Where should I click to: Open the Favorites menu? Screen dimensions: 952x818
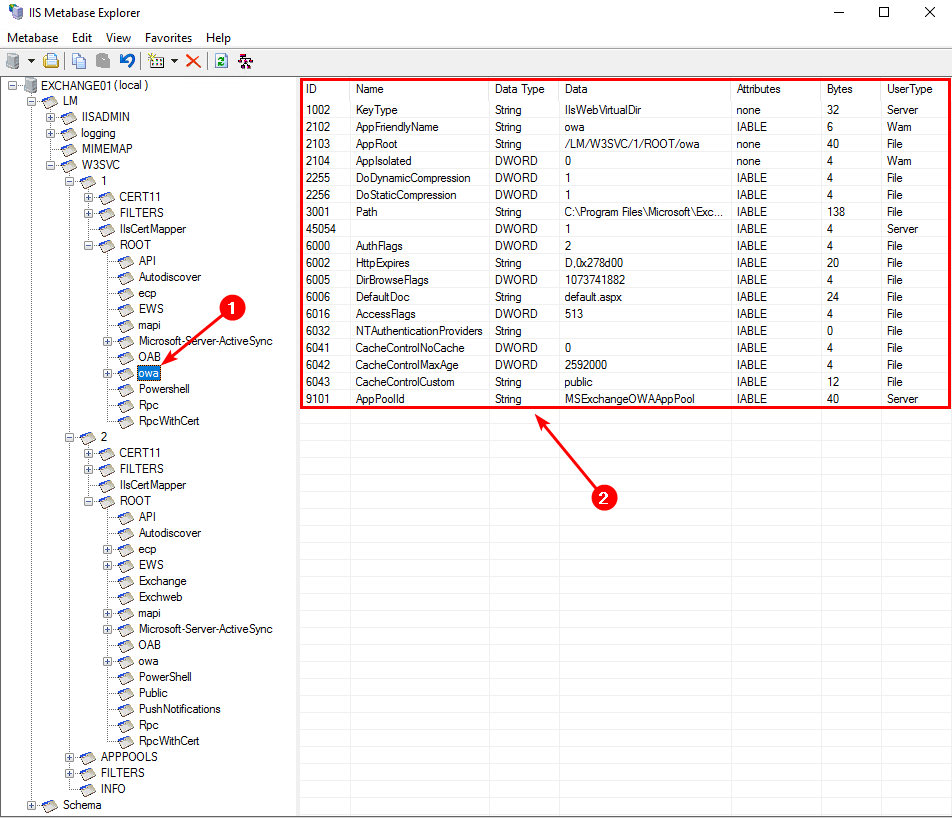pos(168,37)
